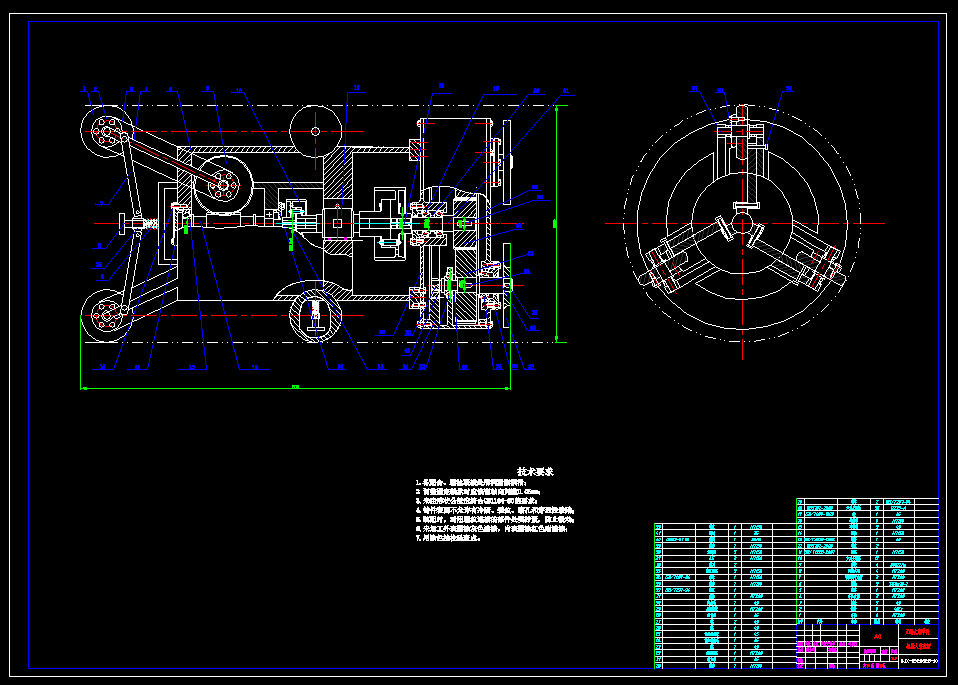Image resolution: width=958 pixels, height=685 pixels.
Task: Pick the large hatched gear on main shaft
Action: click(x=466, y=224)
